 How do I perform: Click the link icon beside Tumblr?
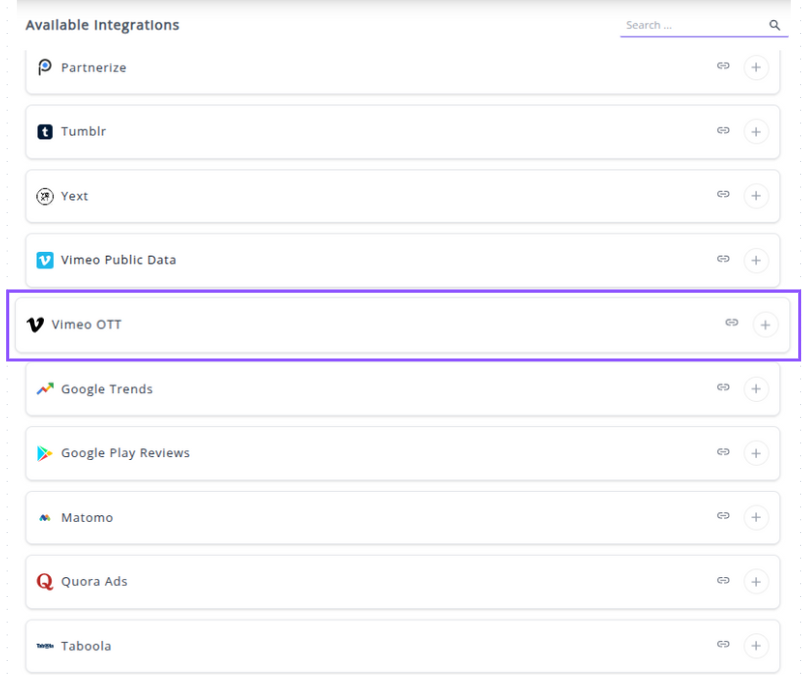click(723, 131)
